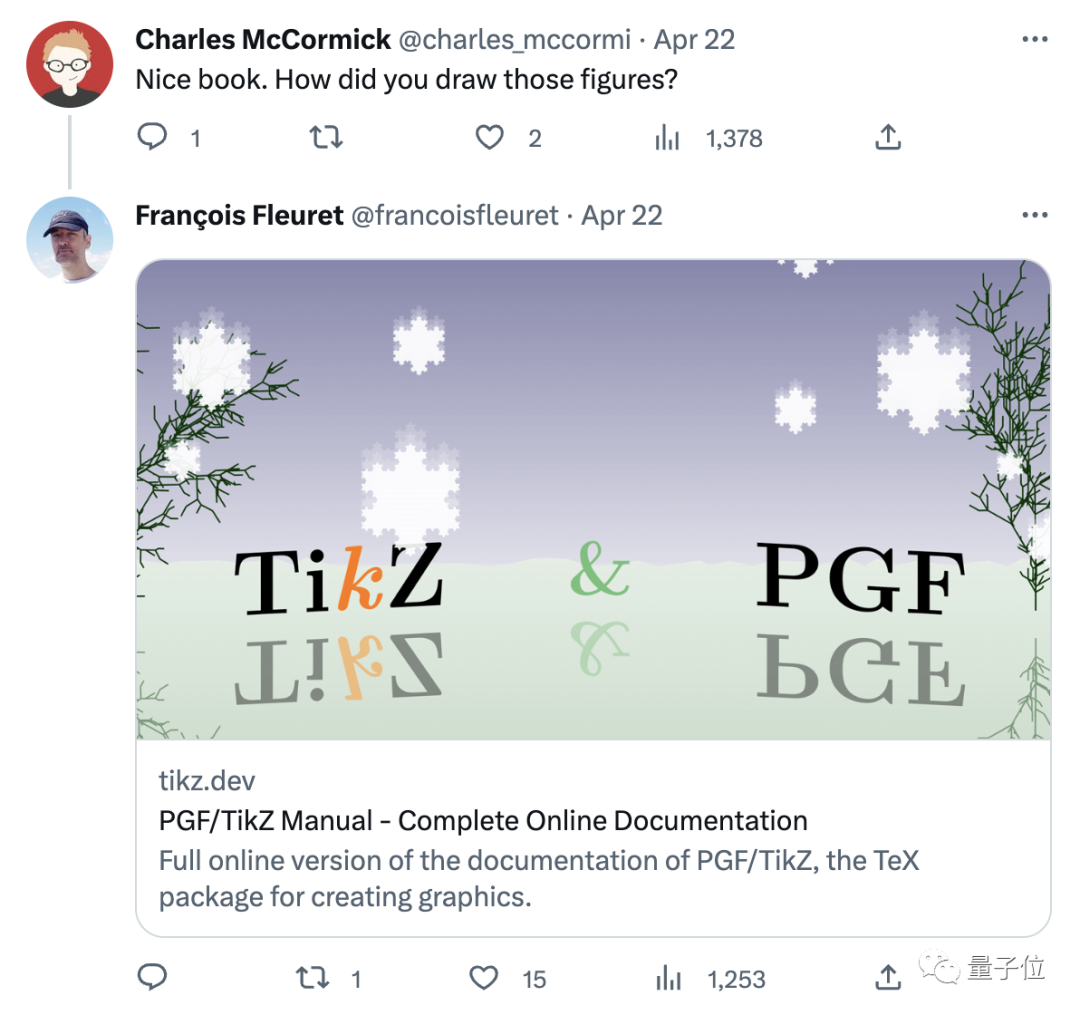This screenshot has width=1080, height=1015.
Task: Reply to Charles McCormick's tweet
Action: (x=152, y=137)
